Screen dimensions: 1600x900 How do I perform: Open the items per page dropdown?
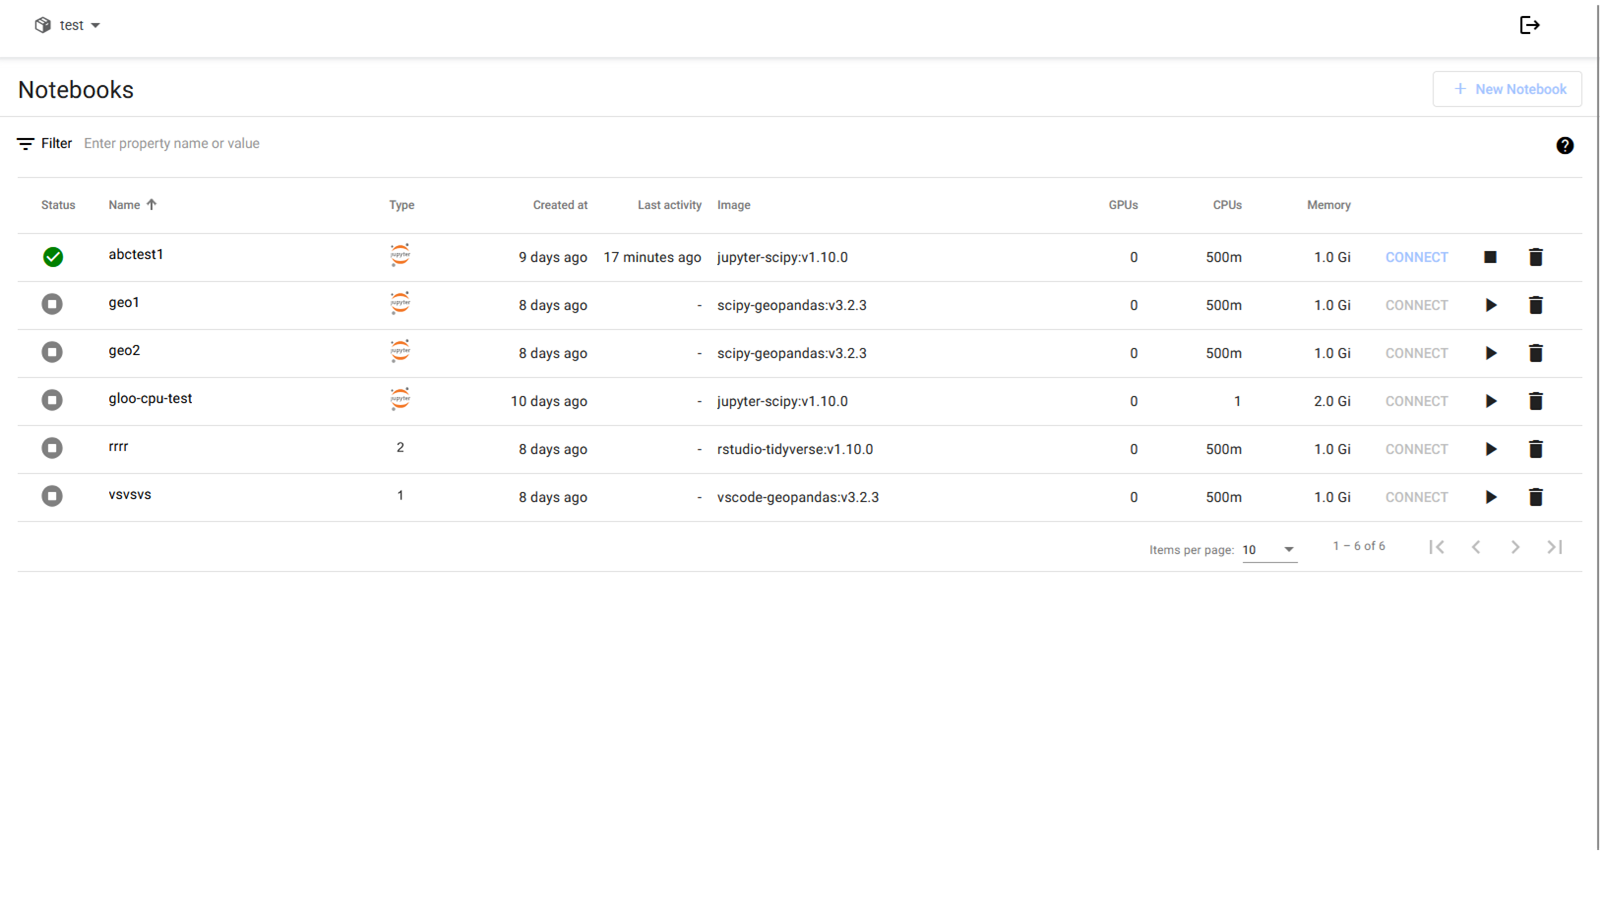point(1270,550)
